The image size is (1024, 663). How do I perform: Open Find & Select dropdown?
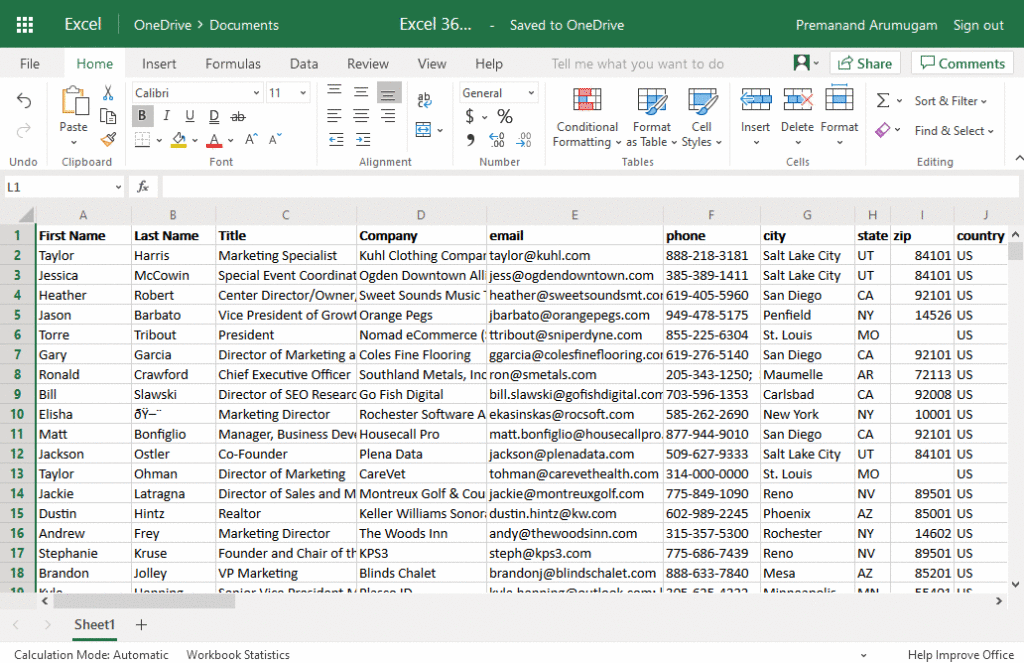[x=954, y=131]
